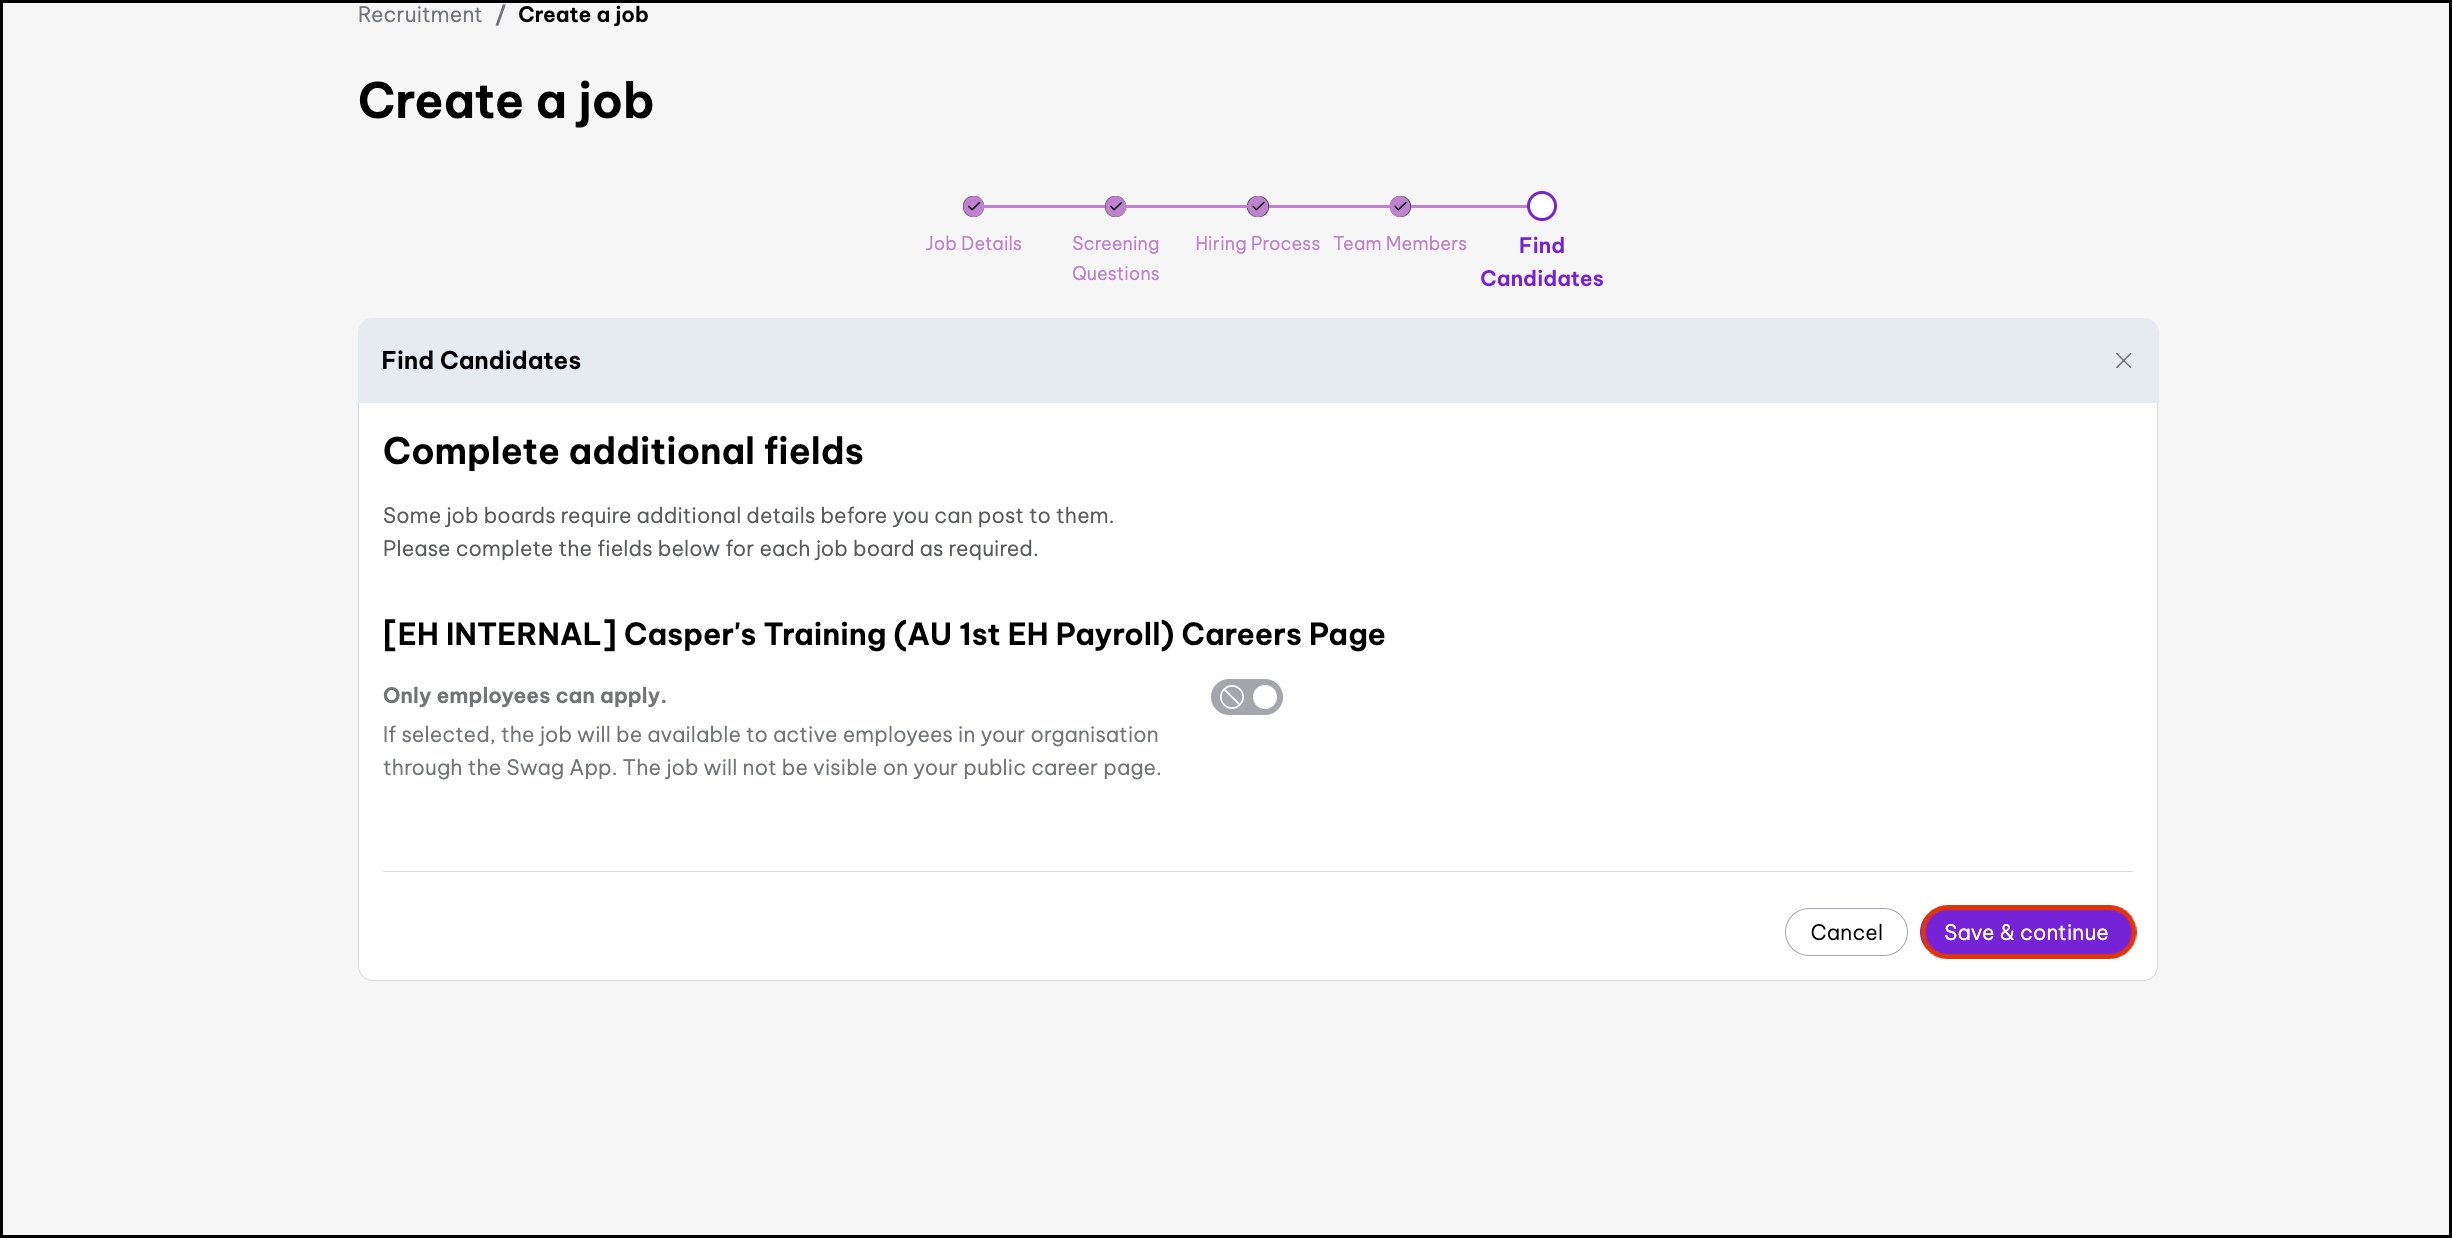Close the Find Candidates panel with X
Viewport: 2452px width, 1238px height.
(x=2123, y=361)
